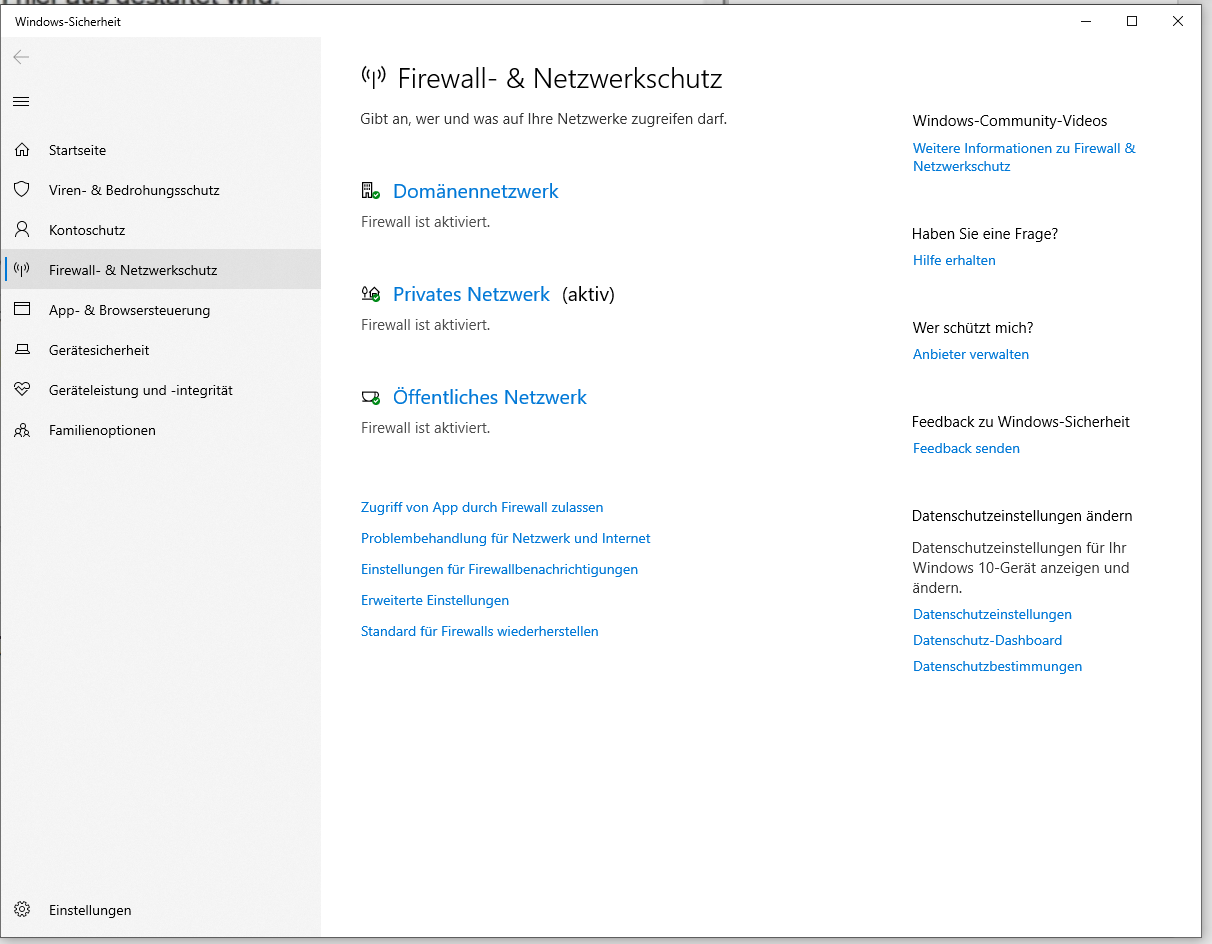The width and height of the screenshot is (1212, 944).
Task: Minimize the Windows-Sicherheit window
Action: [1086, 21]
